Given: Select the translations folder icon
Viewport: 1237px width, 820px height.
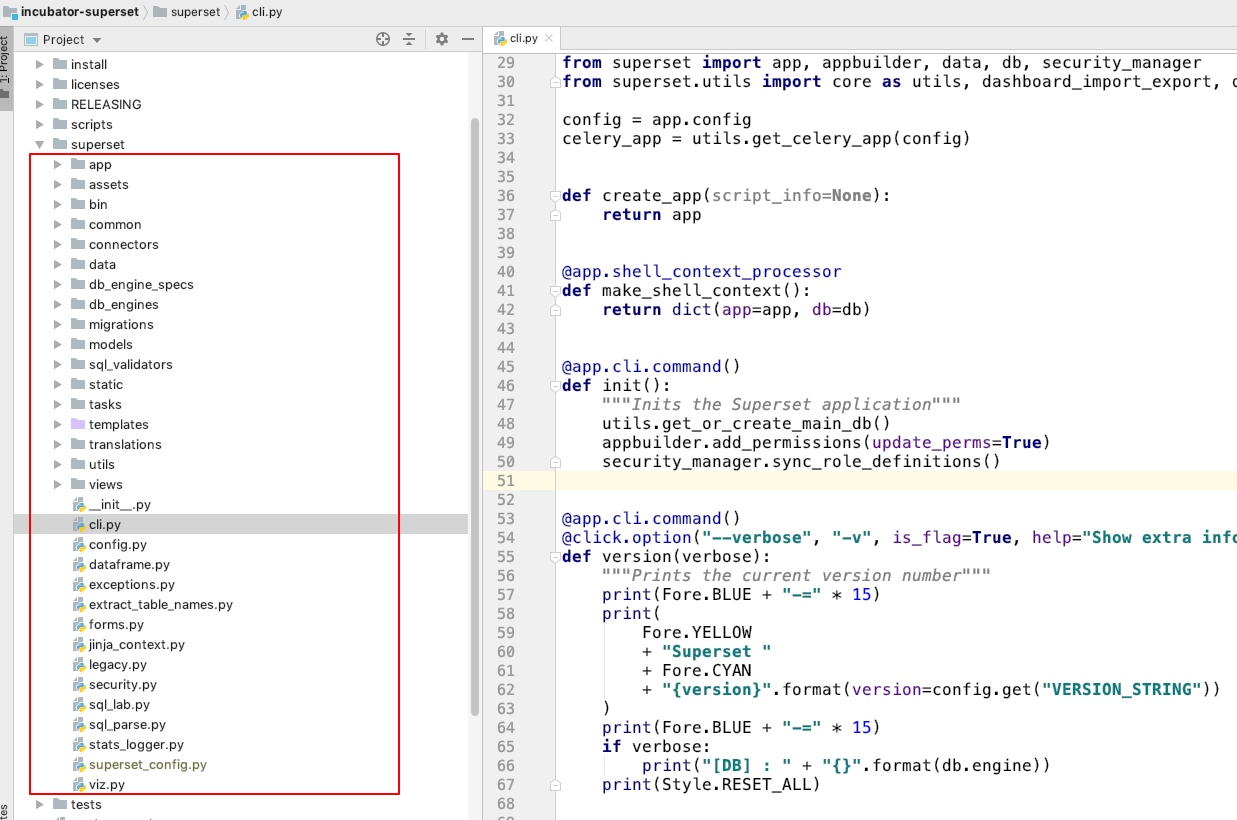Looking at the screenshot, I should point(78,444).
